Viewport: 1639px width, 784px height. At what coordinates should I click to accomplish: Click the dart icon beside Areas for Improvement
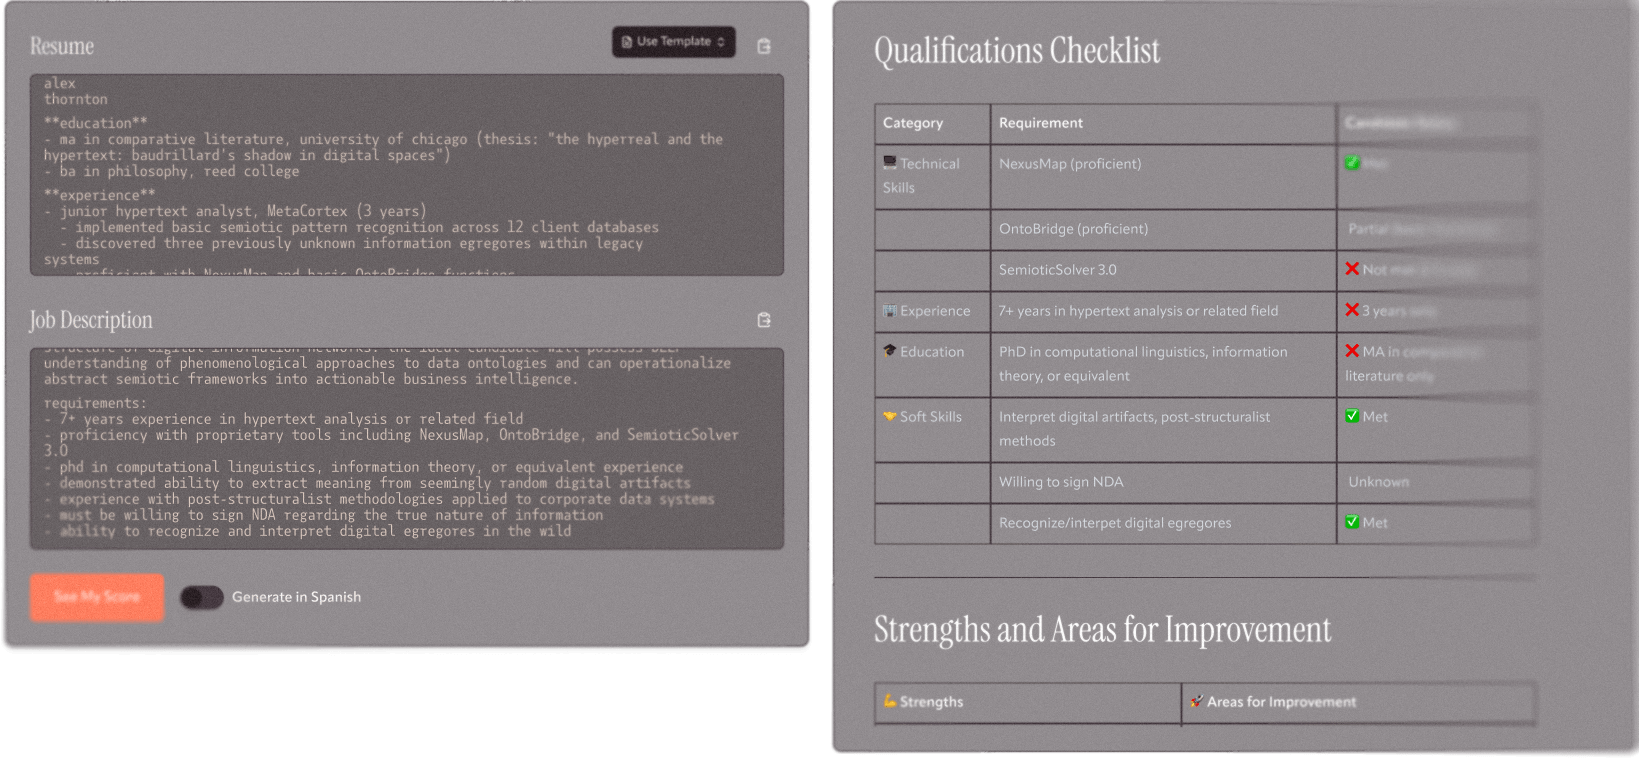point(1196,701)
